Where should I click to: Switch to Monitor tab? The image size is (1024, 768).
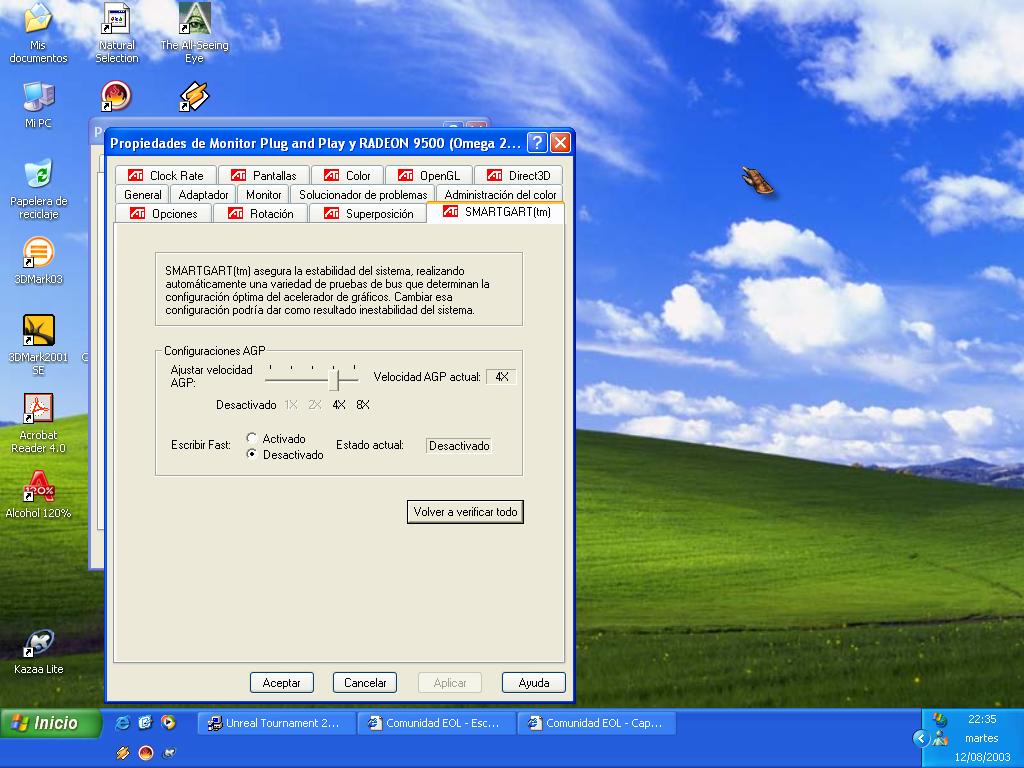point(263,195)
